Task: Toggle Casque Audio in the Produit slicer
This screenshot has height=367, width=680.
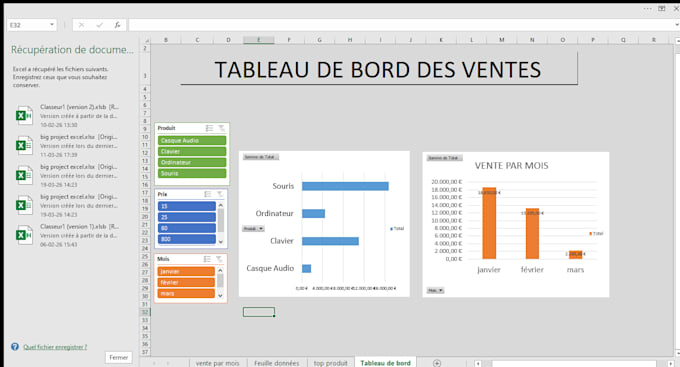Action: click(192, 141)
